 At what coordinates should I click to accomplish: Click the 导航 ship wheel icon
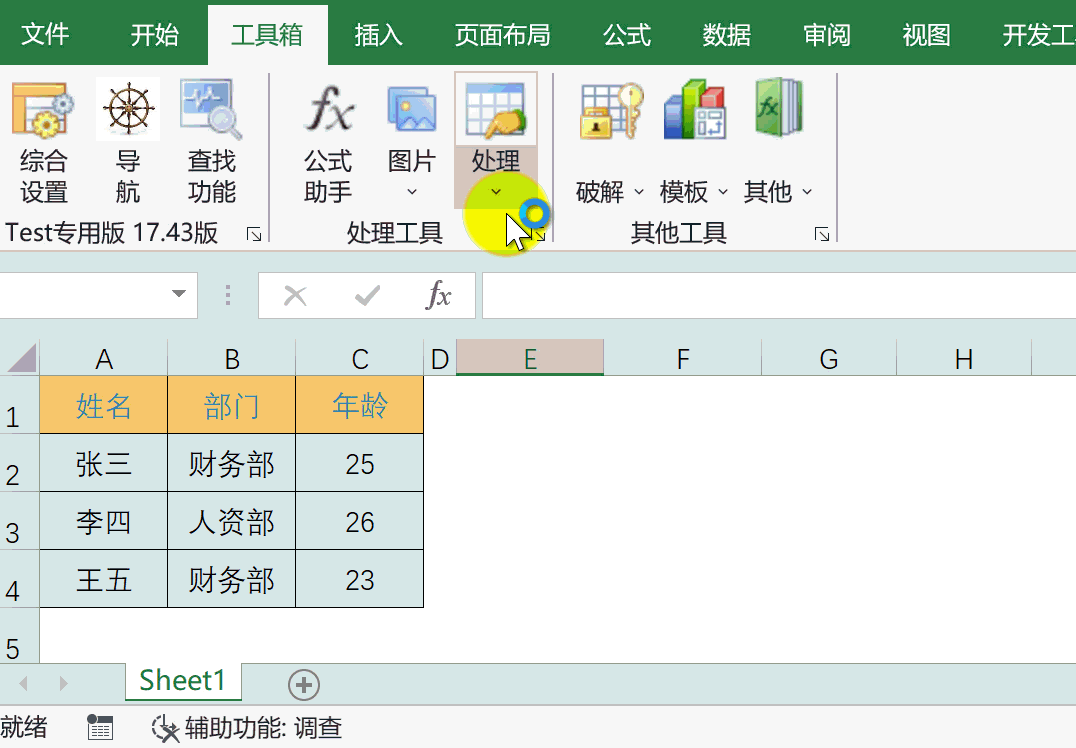click(128, 110)
